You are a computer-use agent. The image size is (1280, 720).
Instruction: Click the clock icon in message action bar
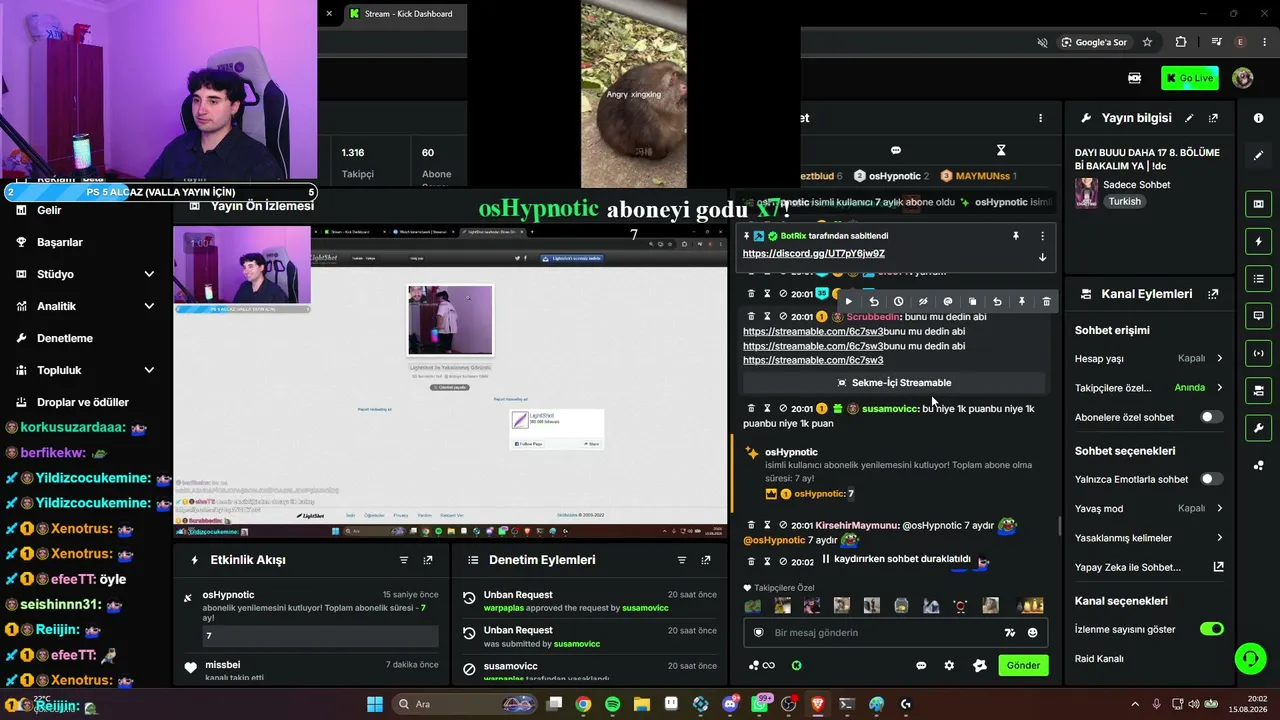898,302
